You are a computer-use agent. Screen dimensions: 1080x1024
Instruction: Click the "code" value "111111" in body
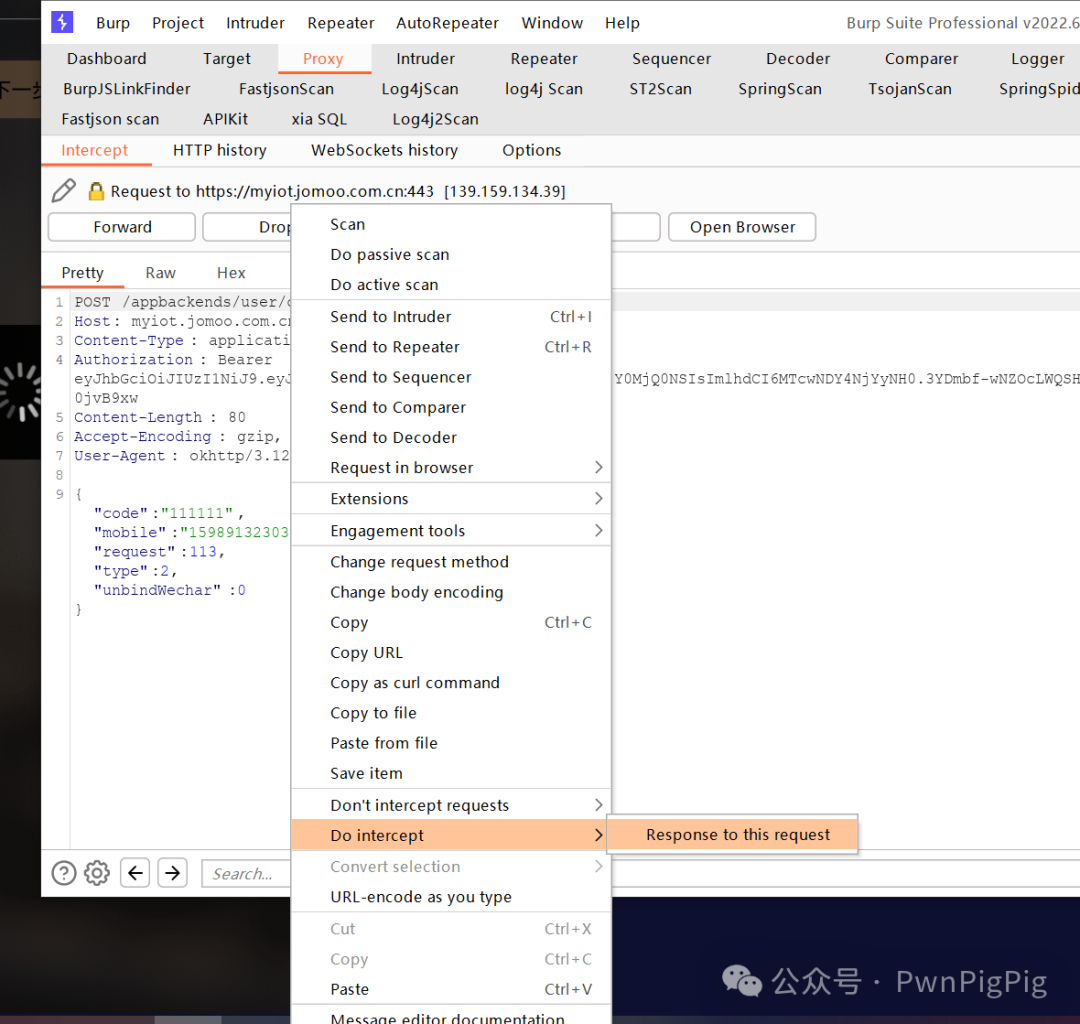[x=197, y=513]
